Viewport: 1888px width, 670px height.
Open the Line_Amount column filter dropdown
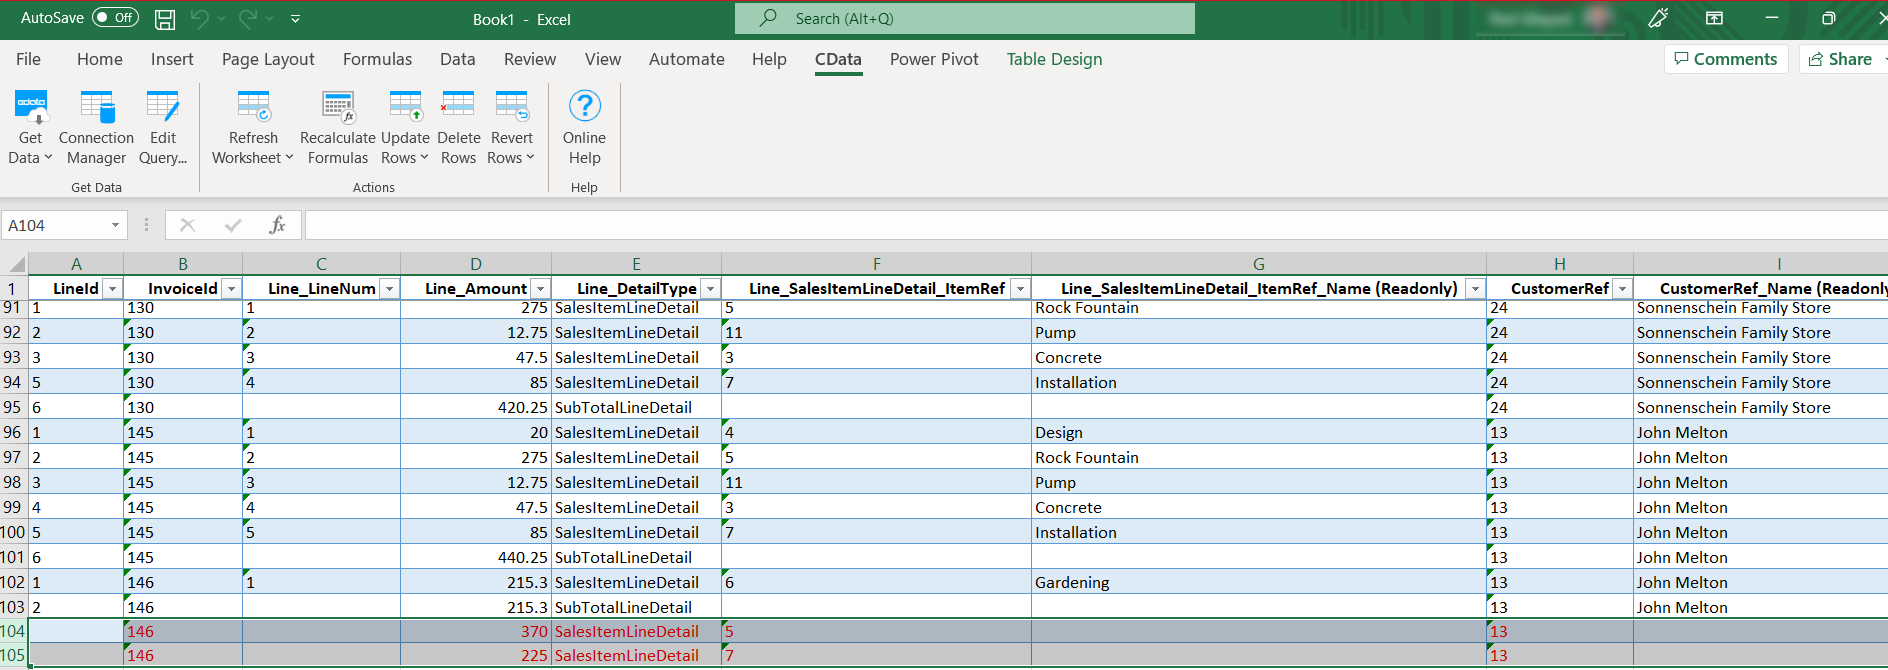point(540,289)
